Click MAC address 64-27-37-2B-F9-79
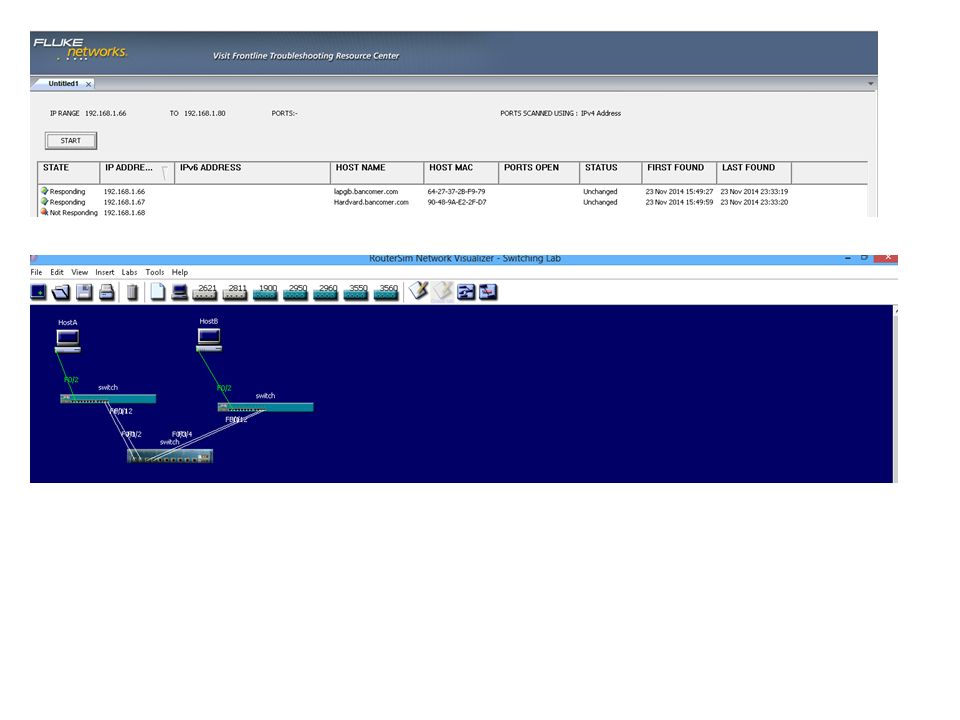Screen dimensions: 960x720 (x=456, y=192)
